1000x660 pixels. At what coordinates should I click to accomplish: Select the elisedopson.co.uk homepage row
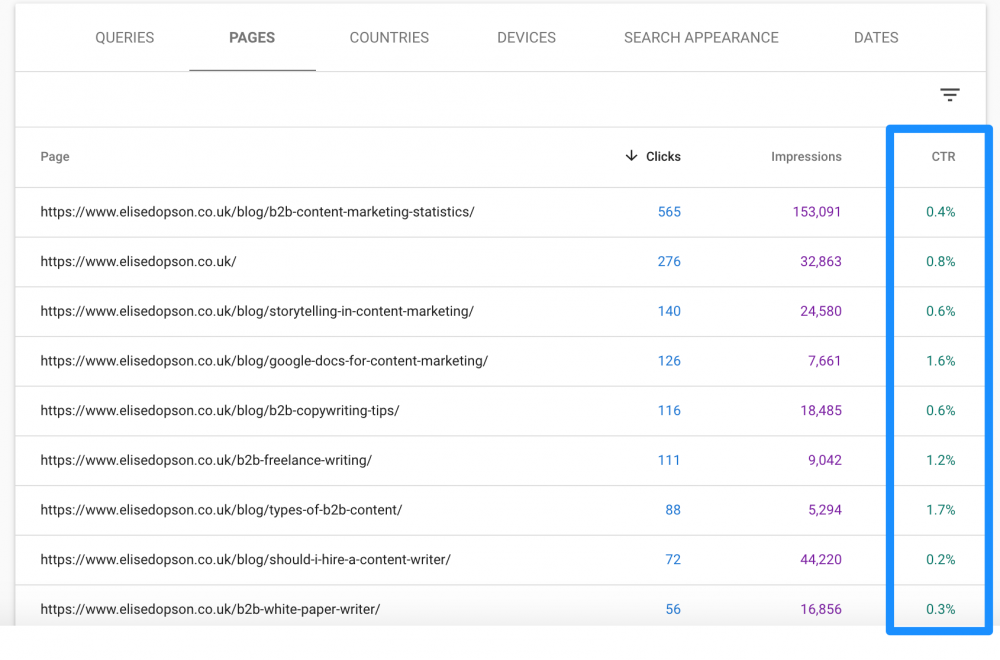click(x=138, y=262)
